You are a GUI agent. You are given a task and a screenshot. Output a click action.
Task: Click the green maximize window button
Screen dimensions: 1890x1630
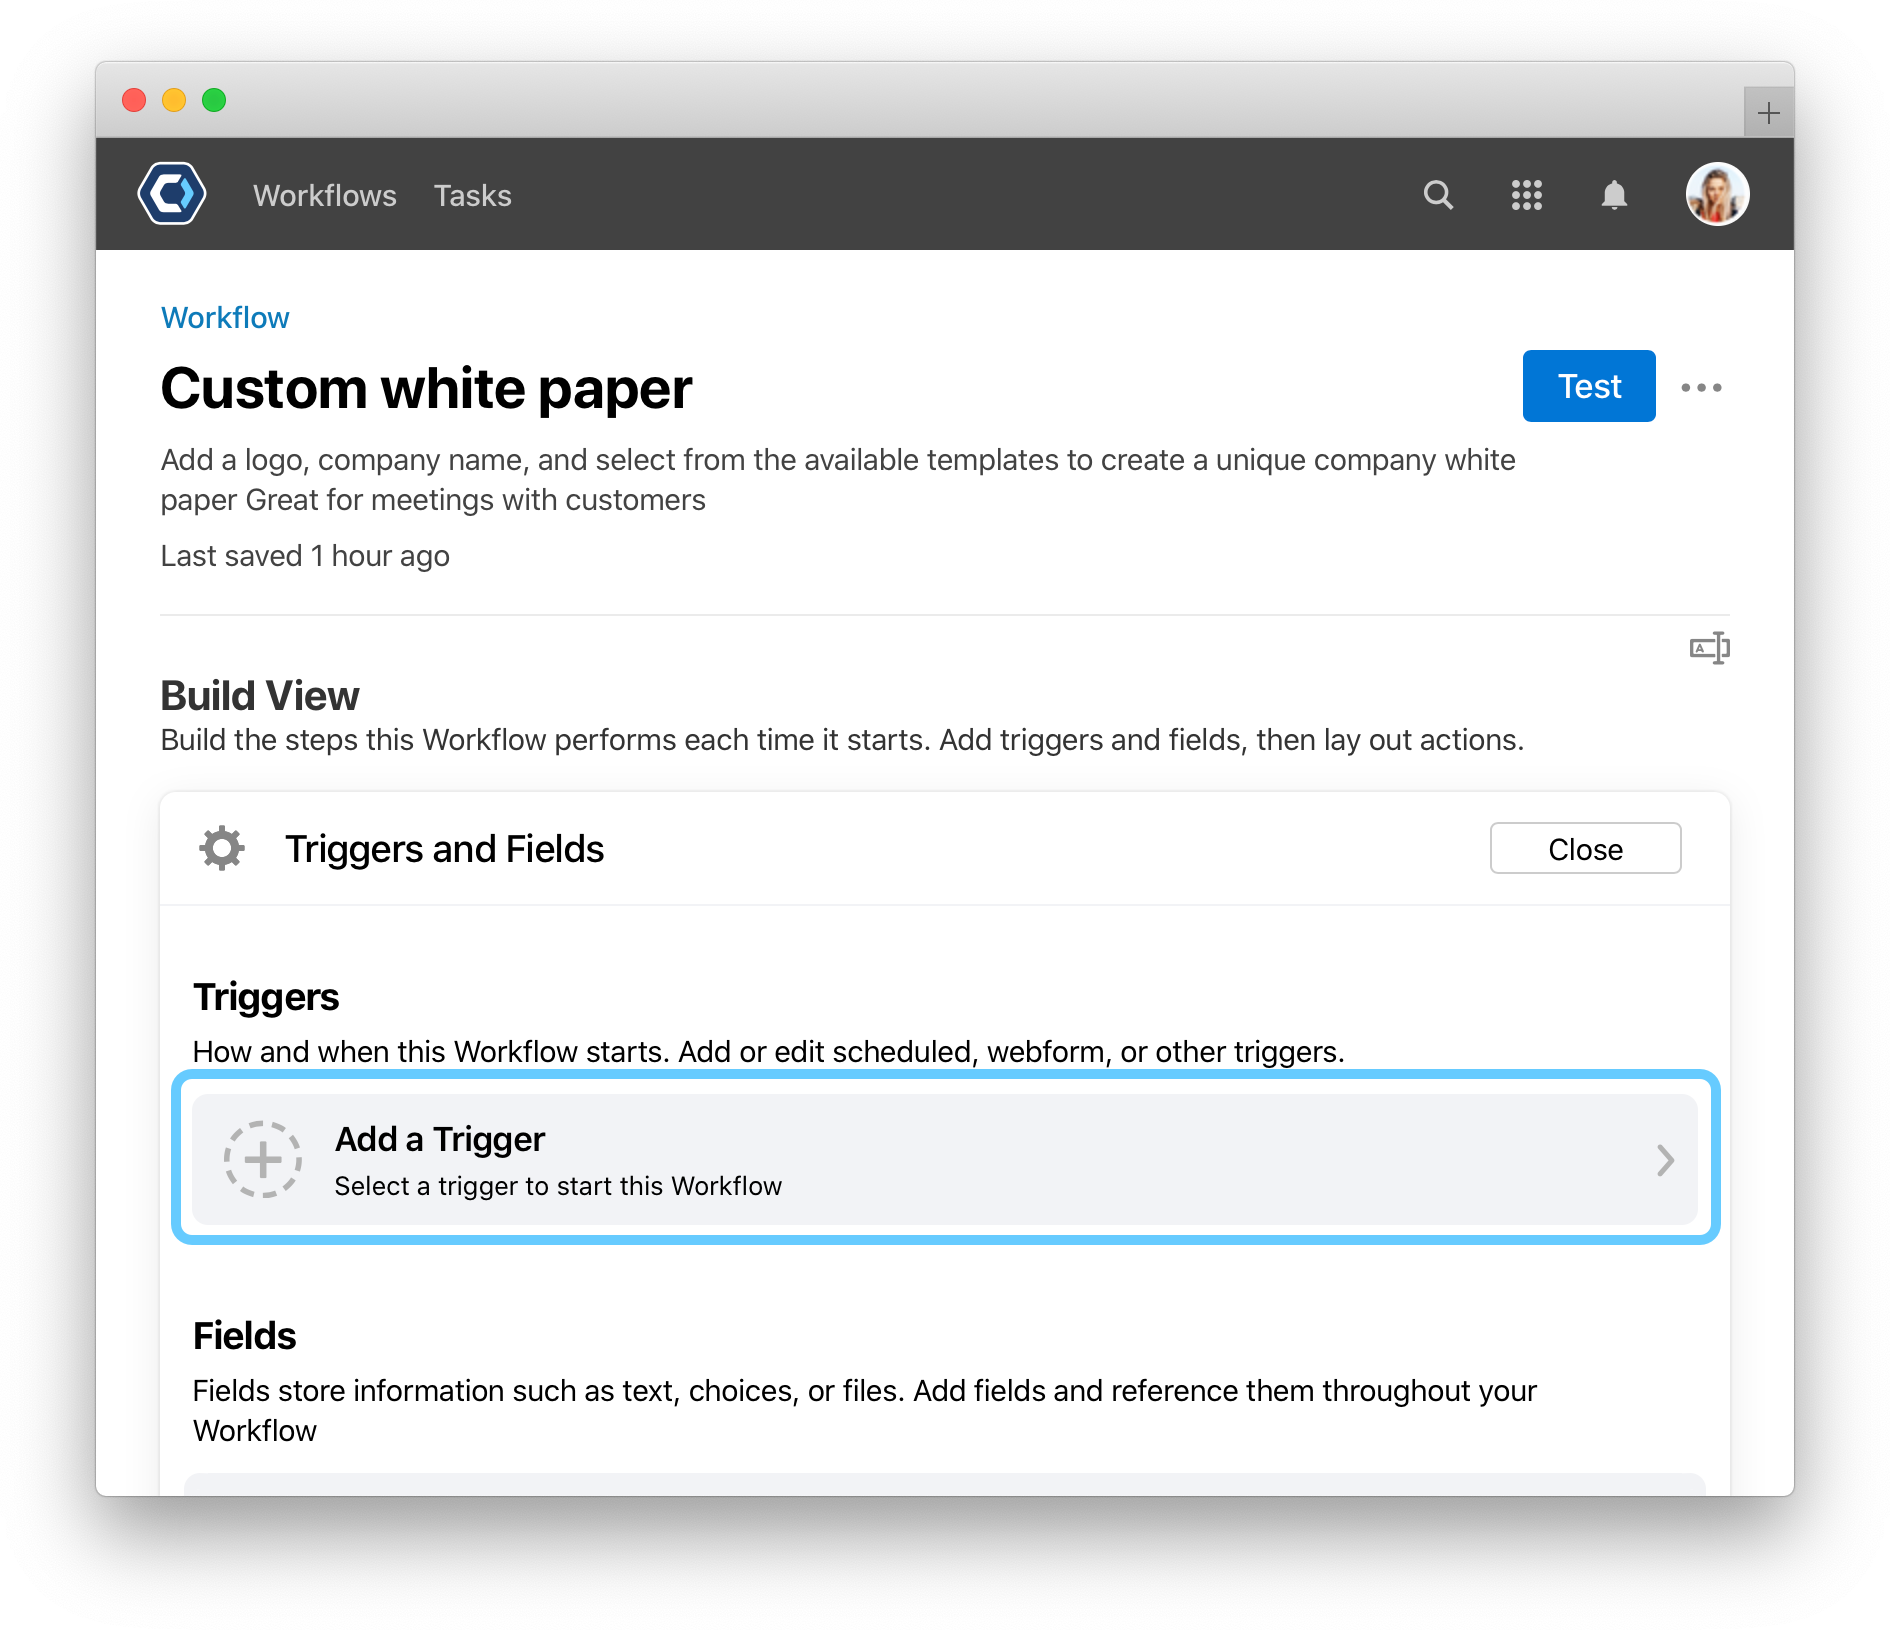click(x=214, y=100)
